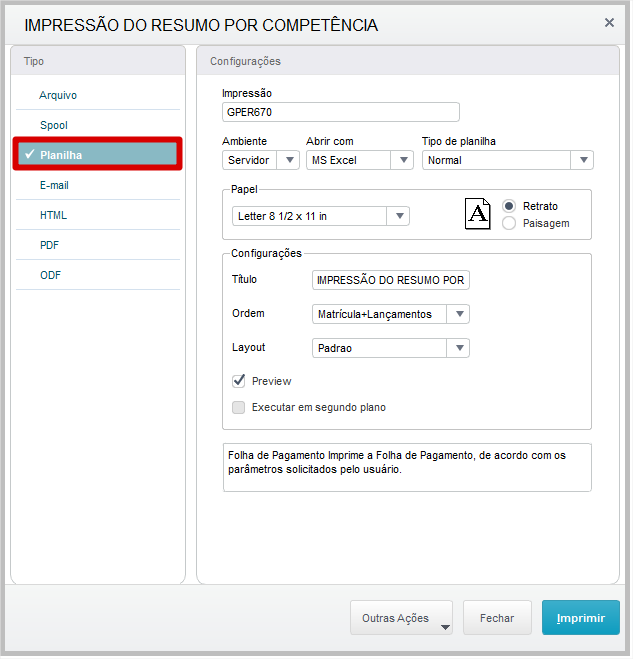Click the Imprimir button

point(581,618)
